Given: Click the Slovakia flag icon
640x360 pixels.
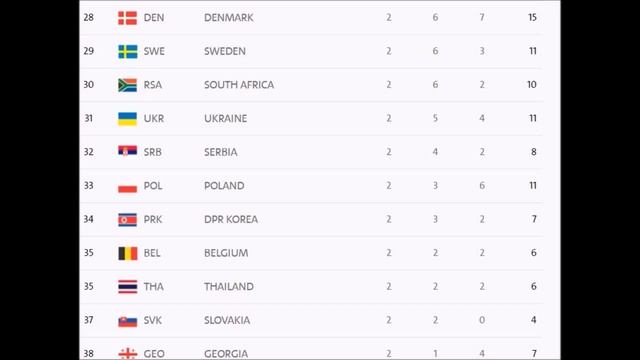Looking at the screenshot, I should [127, 322].
